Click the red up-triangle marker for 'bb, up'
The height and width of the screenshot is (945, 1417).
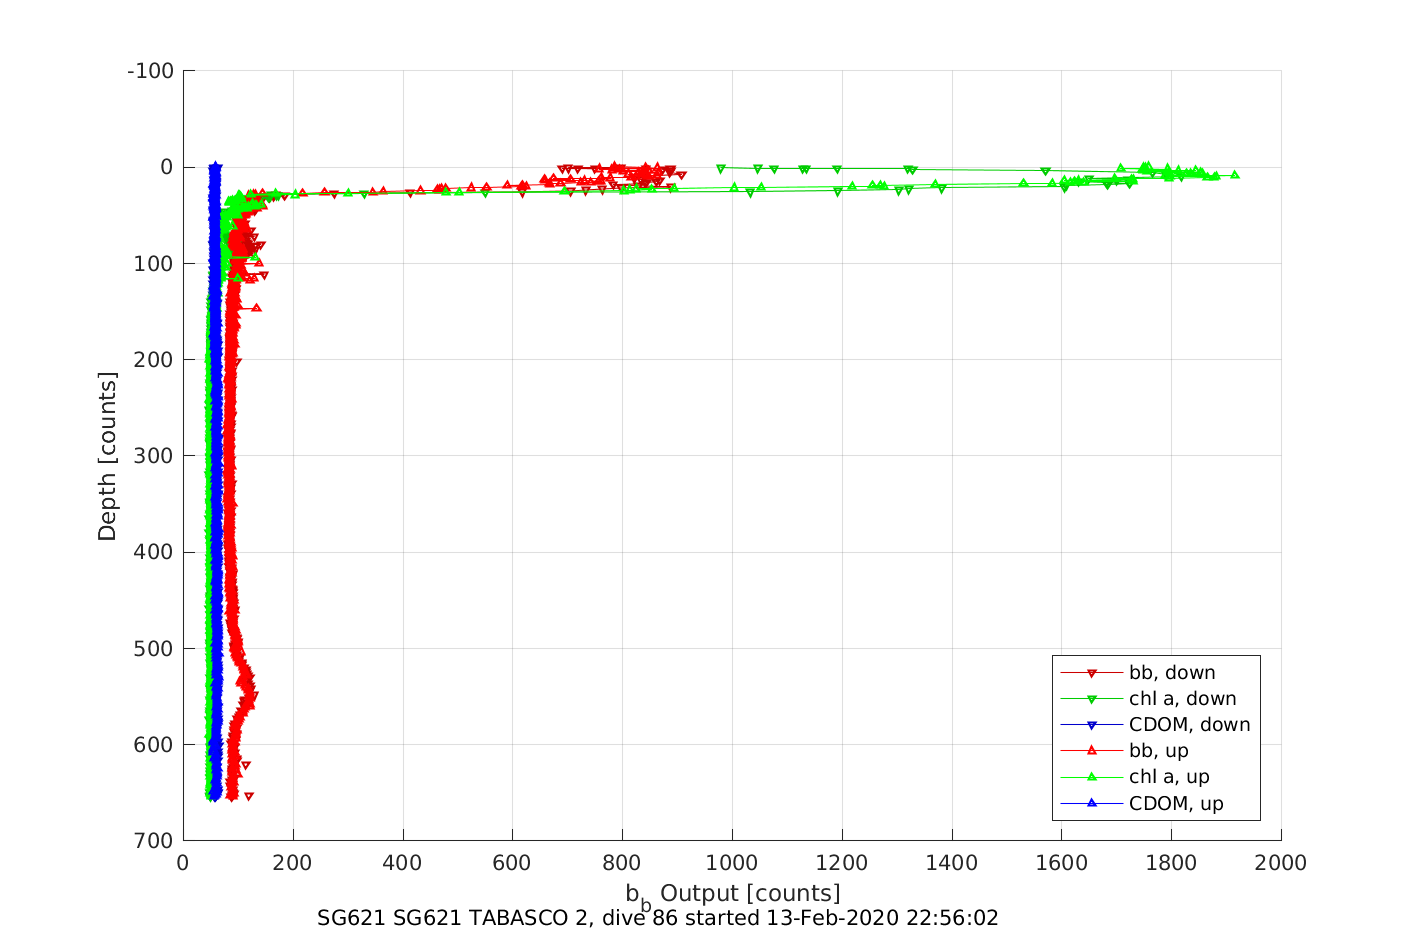1092,750
